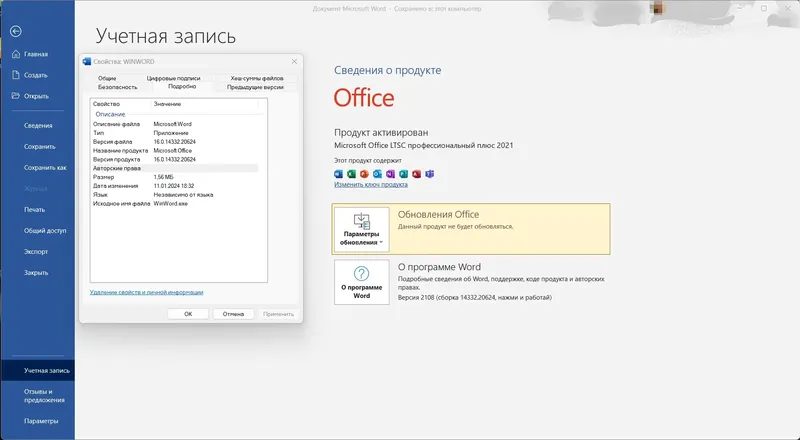Click the Word icon in the properties dialog title
Viewport: 800px width, 440px height.
87,62
